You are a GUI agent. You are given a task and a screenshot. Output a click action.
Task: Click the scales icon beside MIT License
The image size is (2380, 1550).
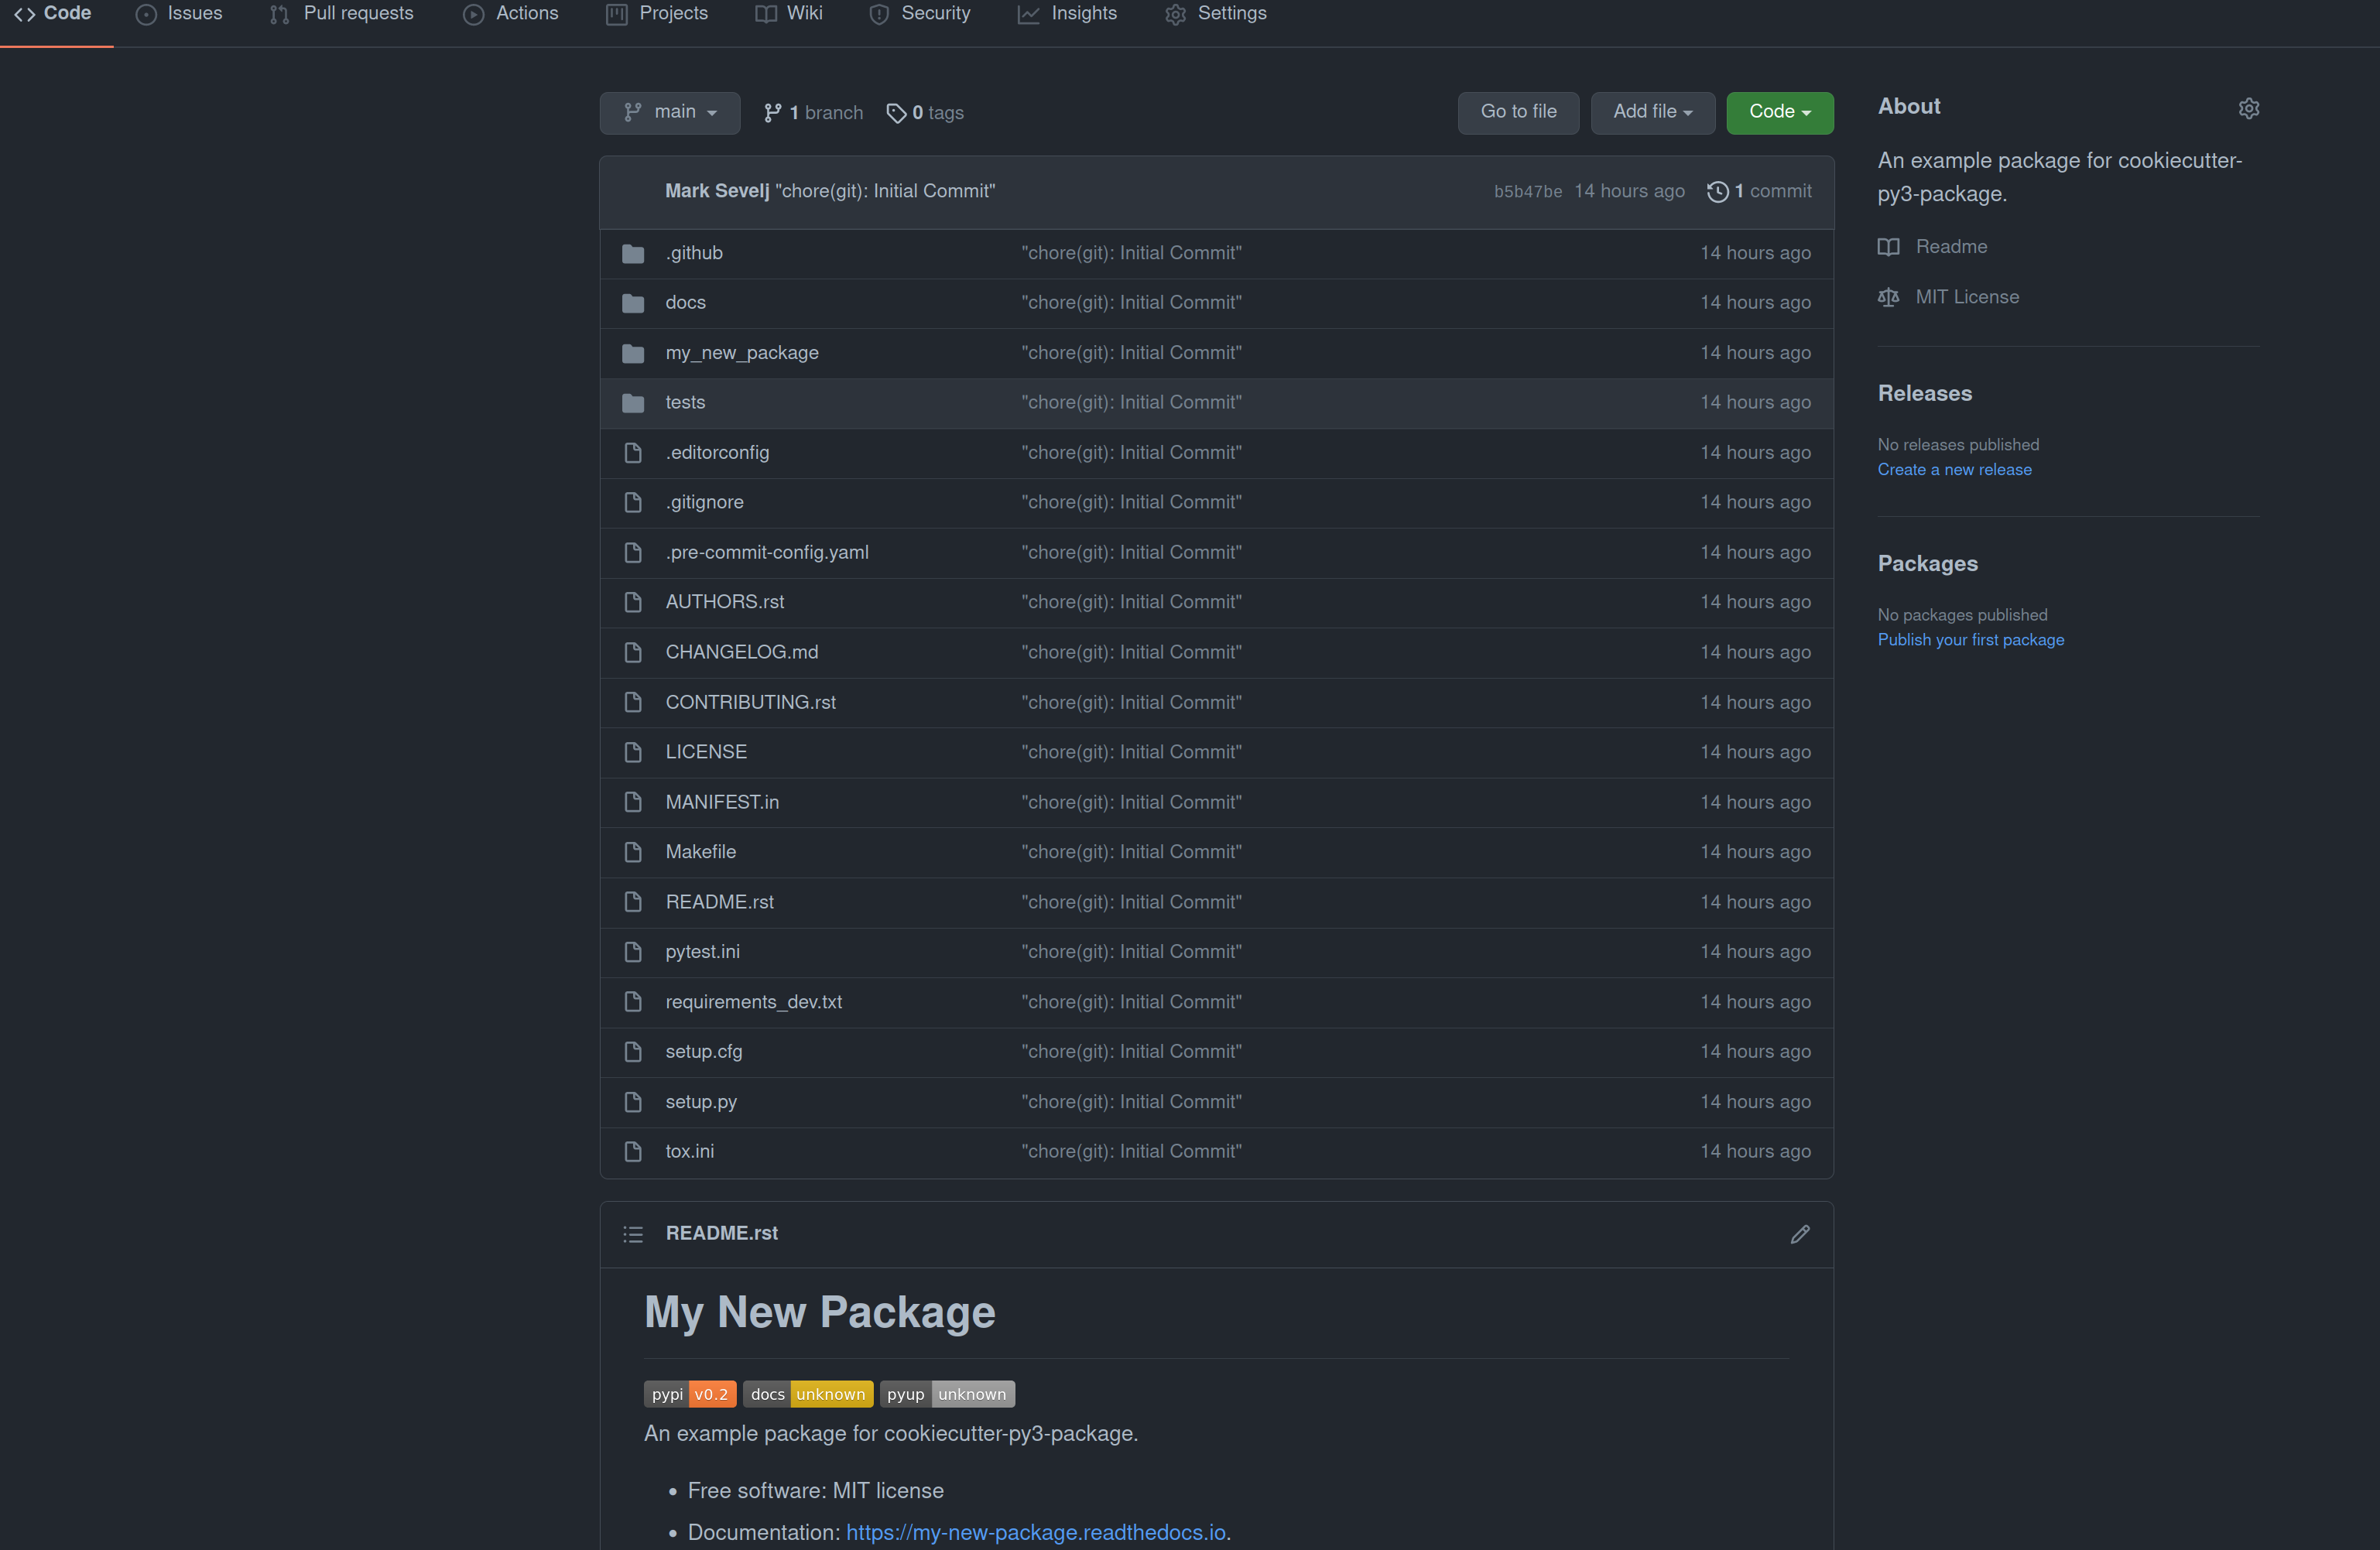(1888, 297)
